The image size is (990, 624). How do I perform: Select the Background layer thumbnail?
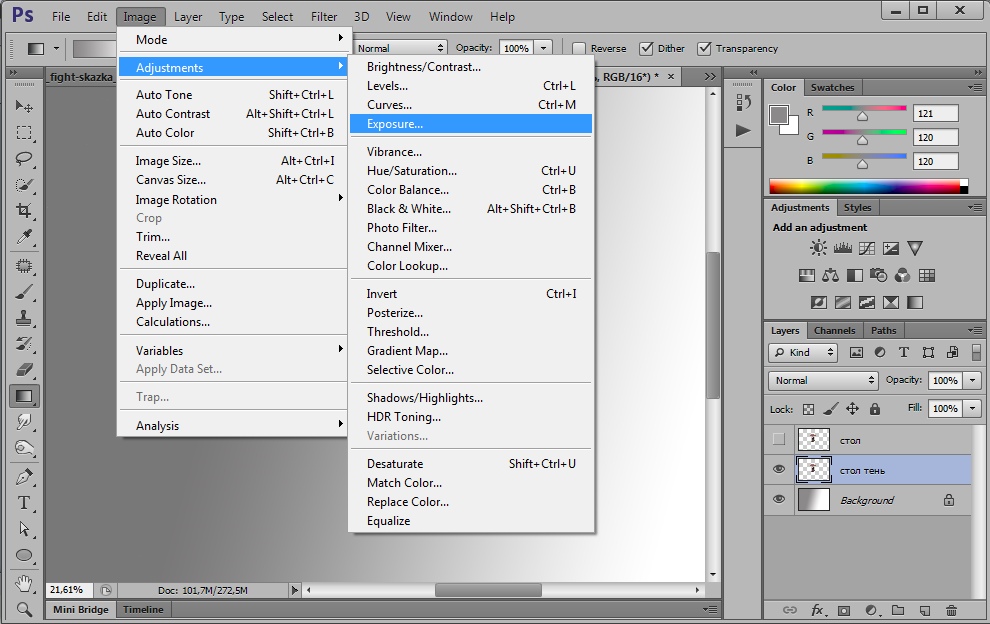click(813, 500)
